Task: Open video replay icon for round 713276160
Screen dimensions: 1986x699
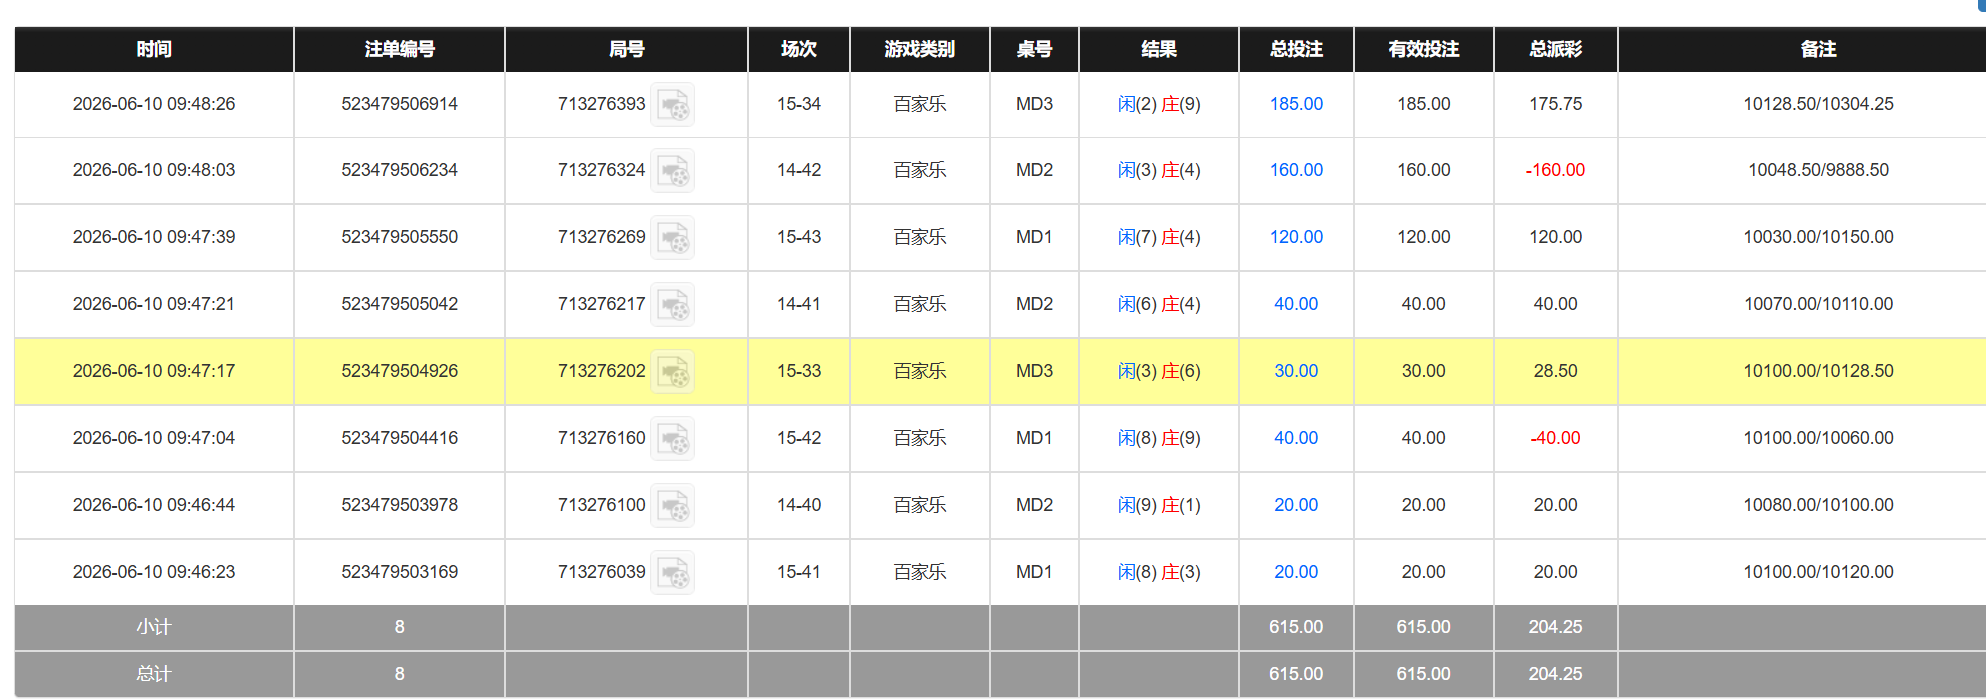Action: [673, 439]
